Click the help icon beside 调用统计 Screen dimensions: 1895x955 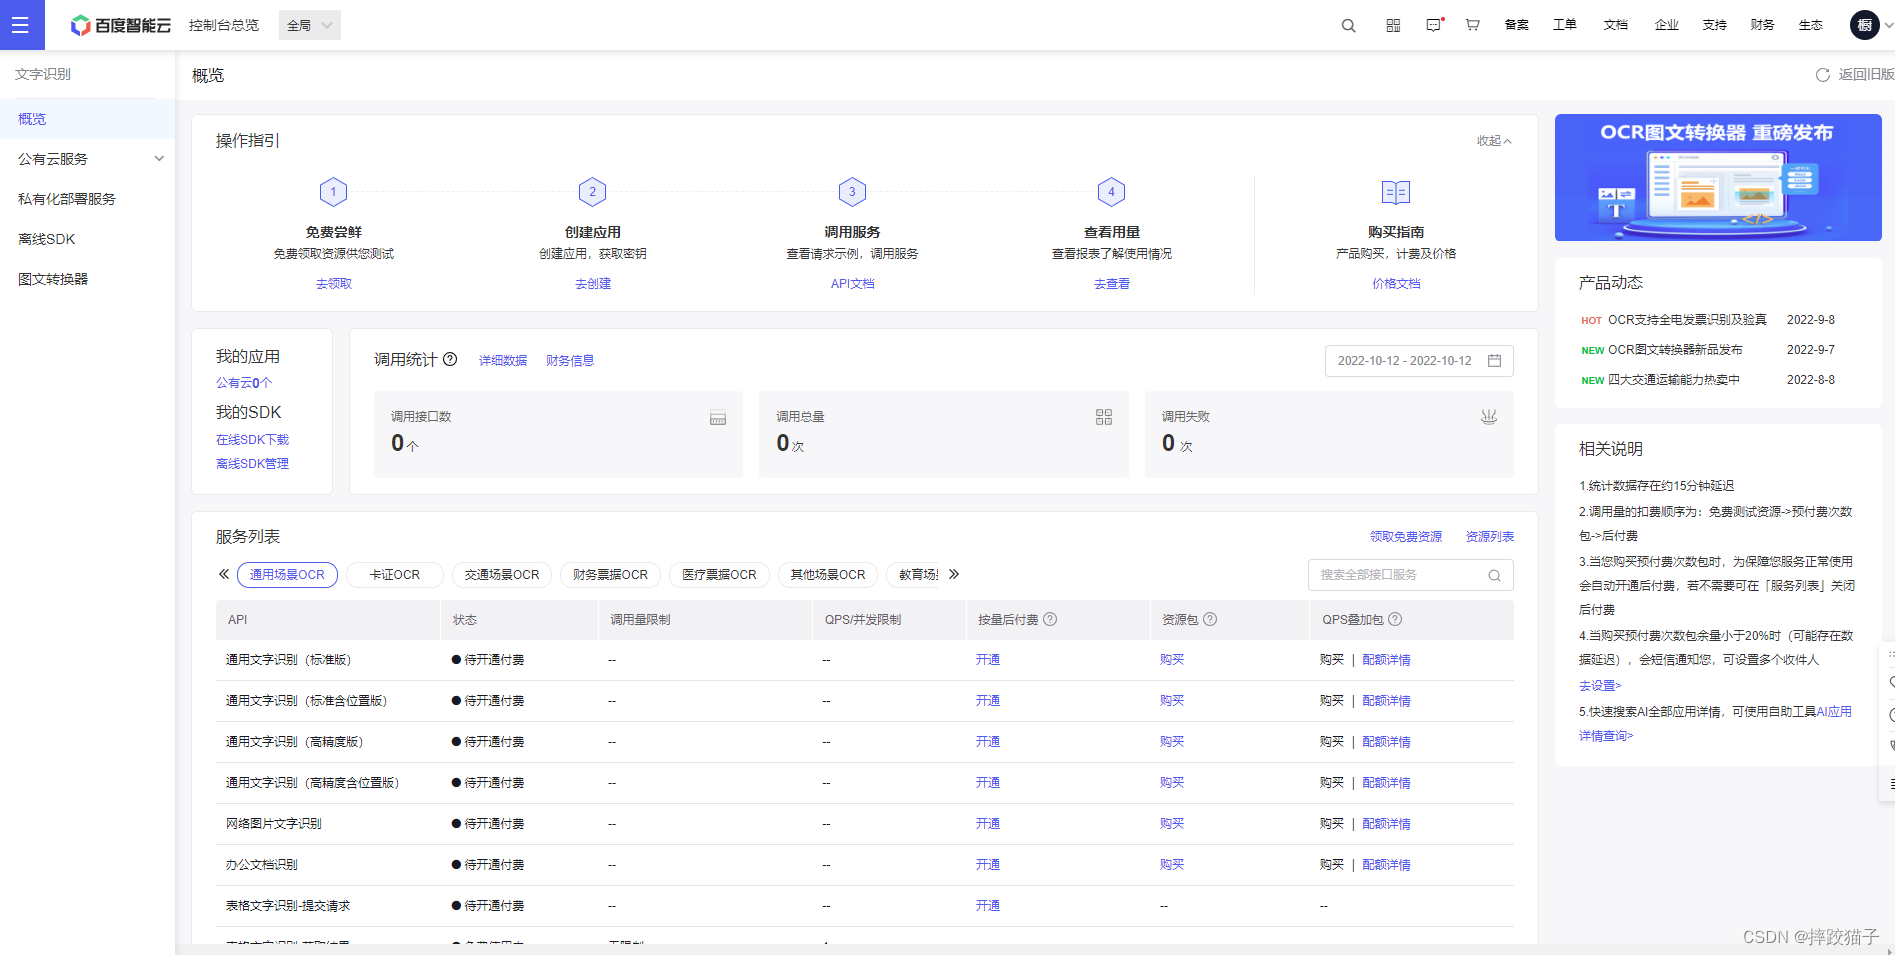tap(450, 360)
